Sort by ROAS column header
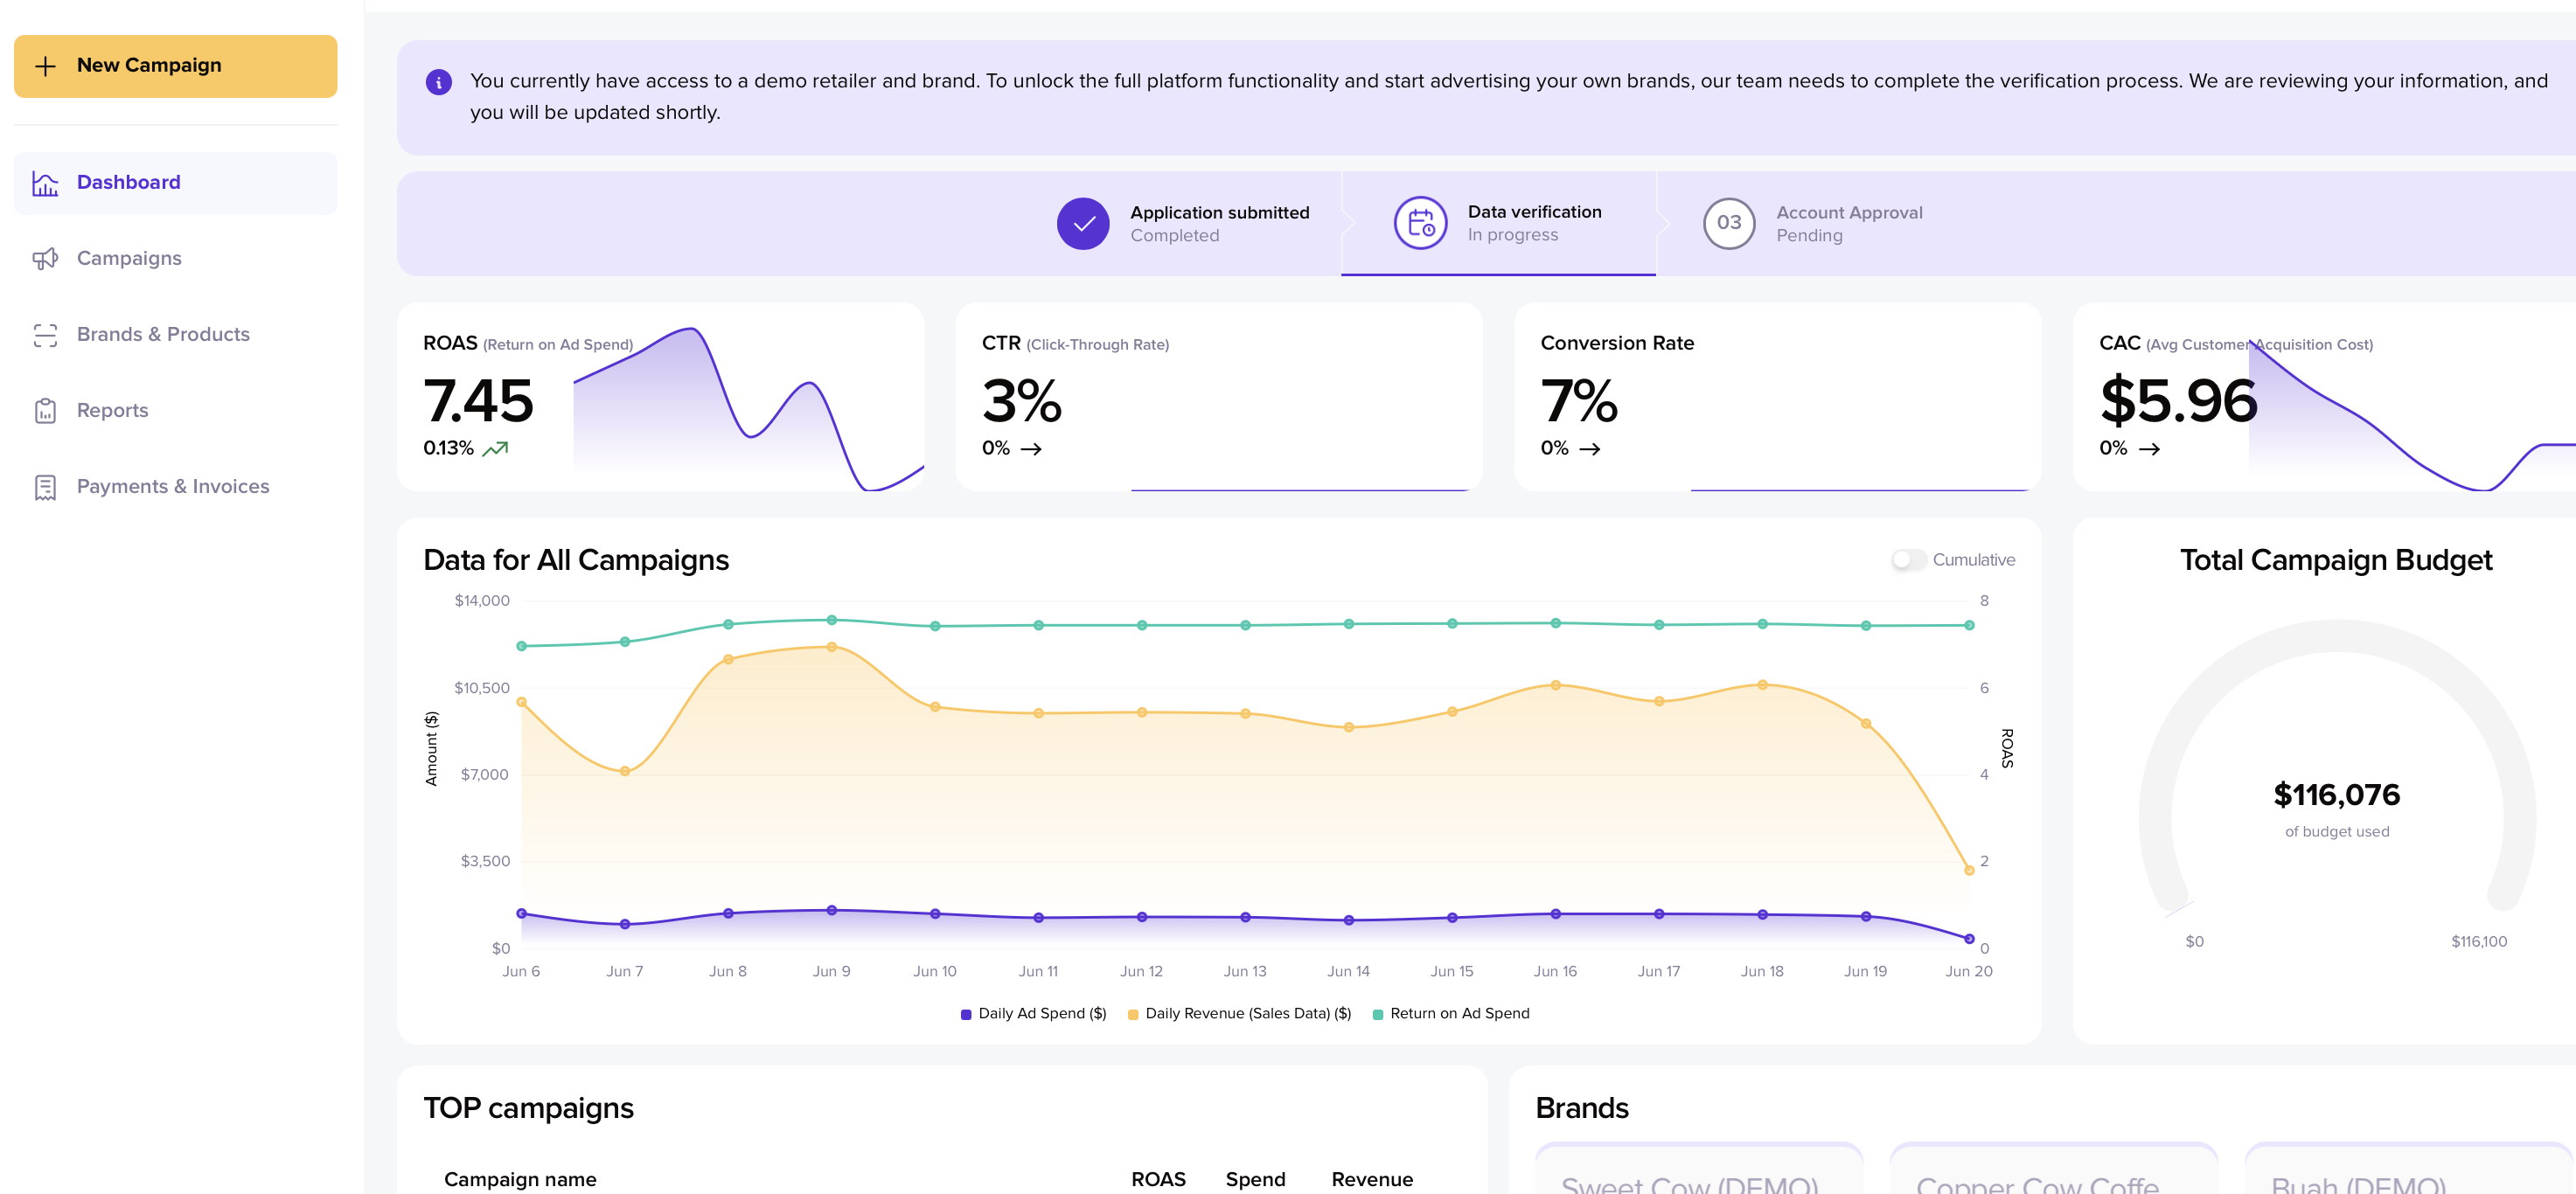 (1157, 1179)
